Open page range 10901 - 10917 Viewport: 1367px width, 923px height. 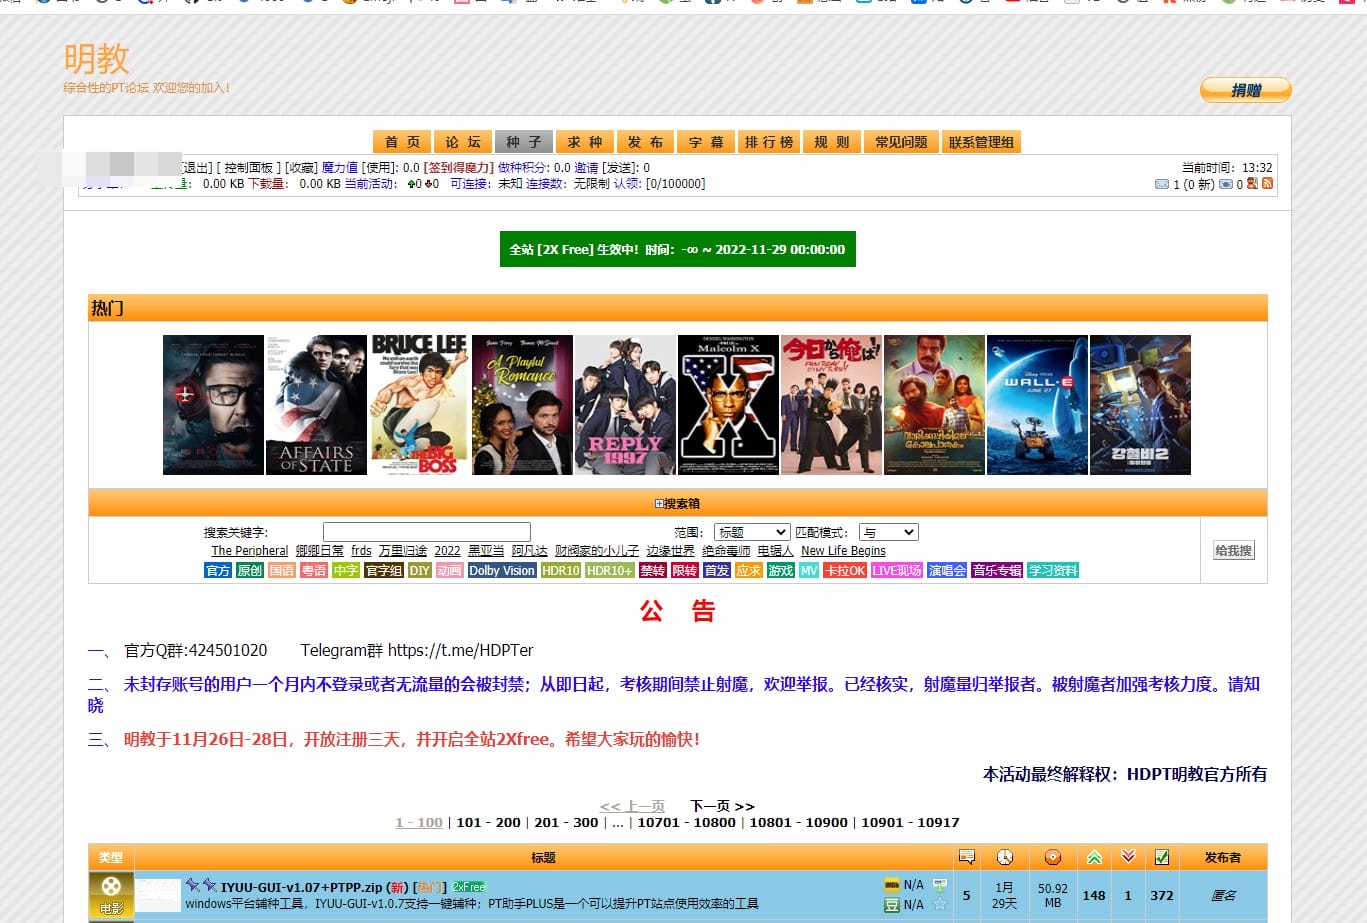click(910, 822)
